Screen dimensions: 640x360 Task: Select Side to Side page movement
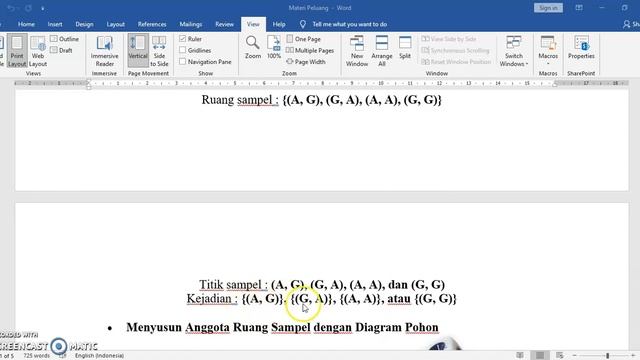159,51
